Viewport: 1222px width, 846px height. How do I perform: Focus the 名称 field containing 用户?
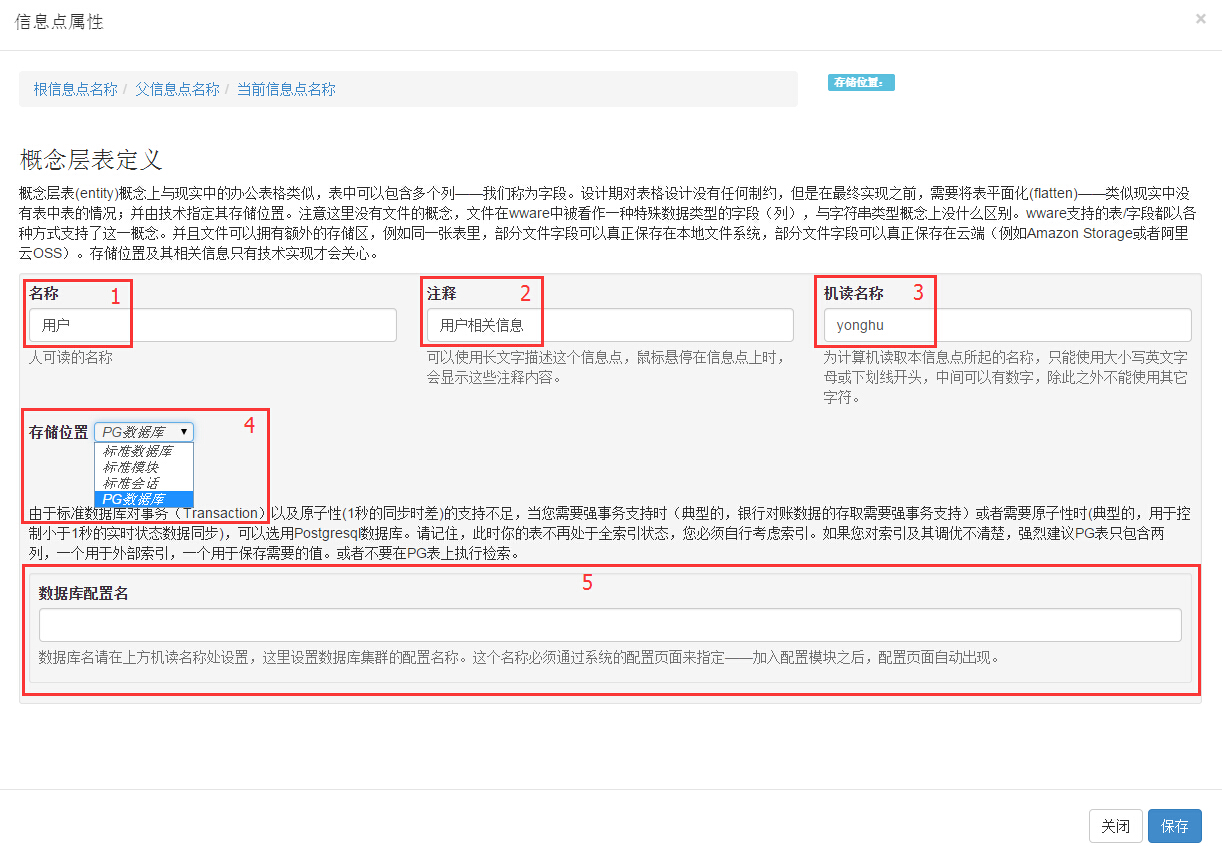[x=212, y=325]
